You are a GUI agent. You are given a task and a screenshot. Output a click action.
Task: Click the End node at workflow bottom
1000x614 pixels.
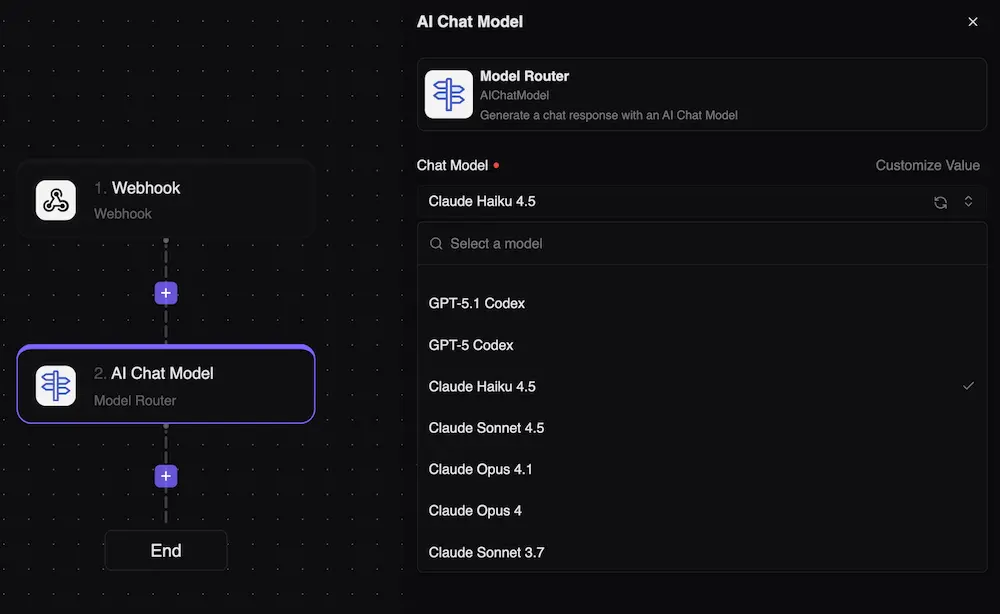pyautogui.click(x=165, y=550)
